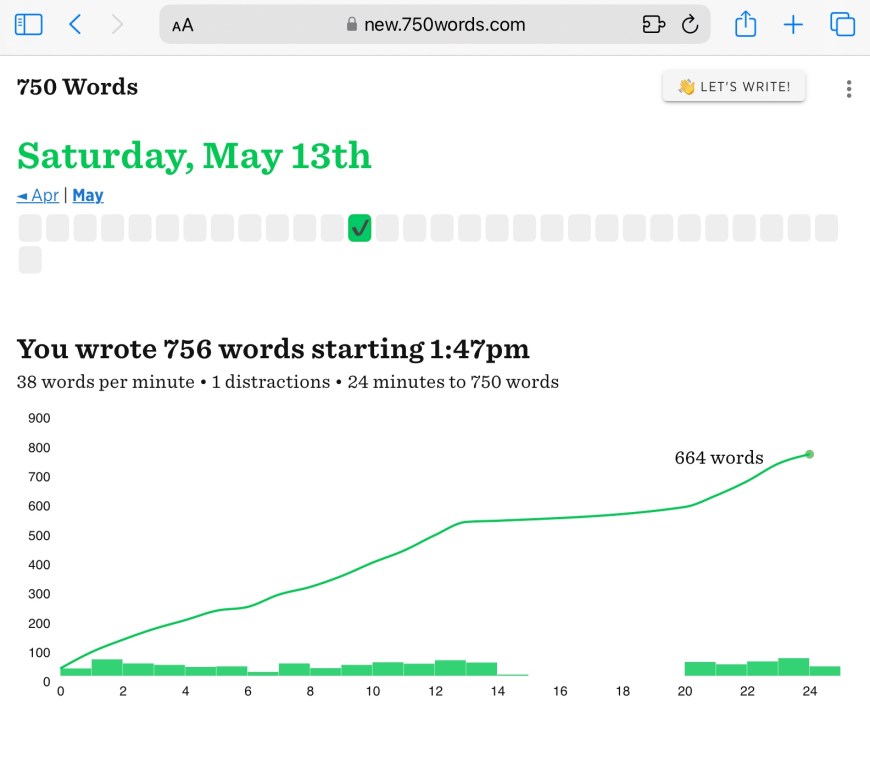The width and height of the screenshot is (870, 773).
Task: Go to previous month Apr
Action: 38,196
